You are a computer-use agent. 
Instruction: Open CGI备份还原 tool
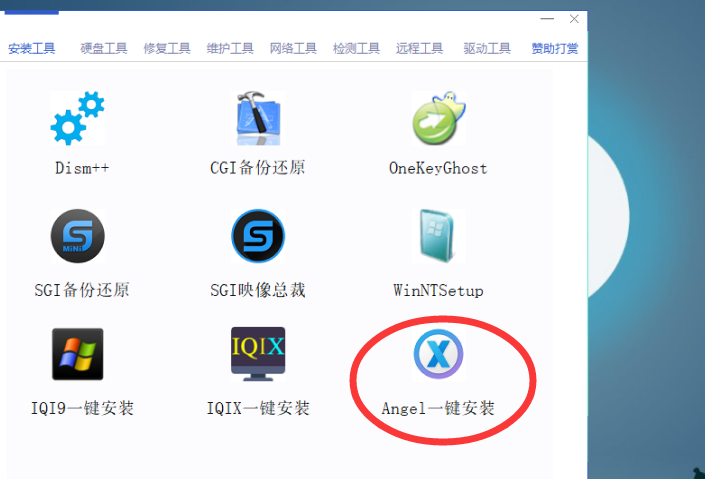click(258, 119)
